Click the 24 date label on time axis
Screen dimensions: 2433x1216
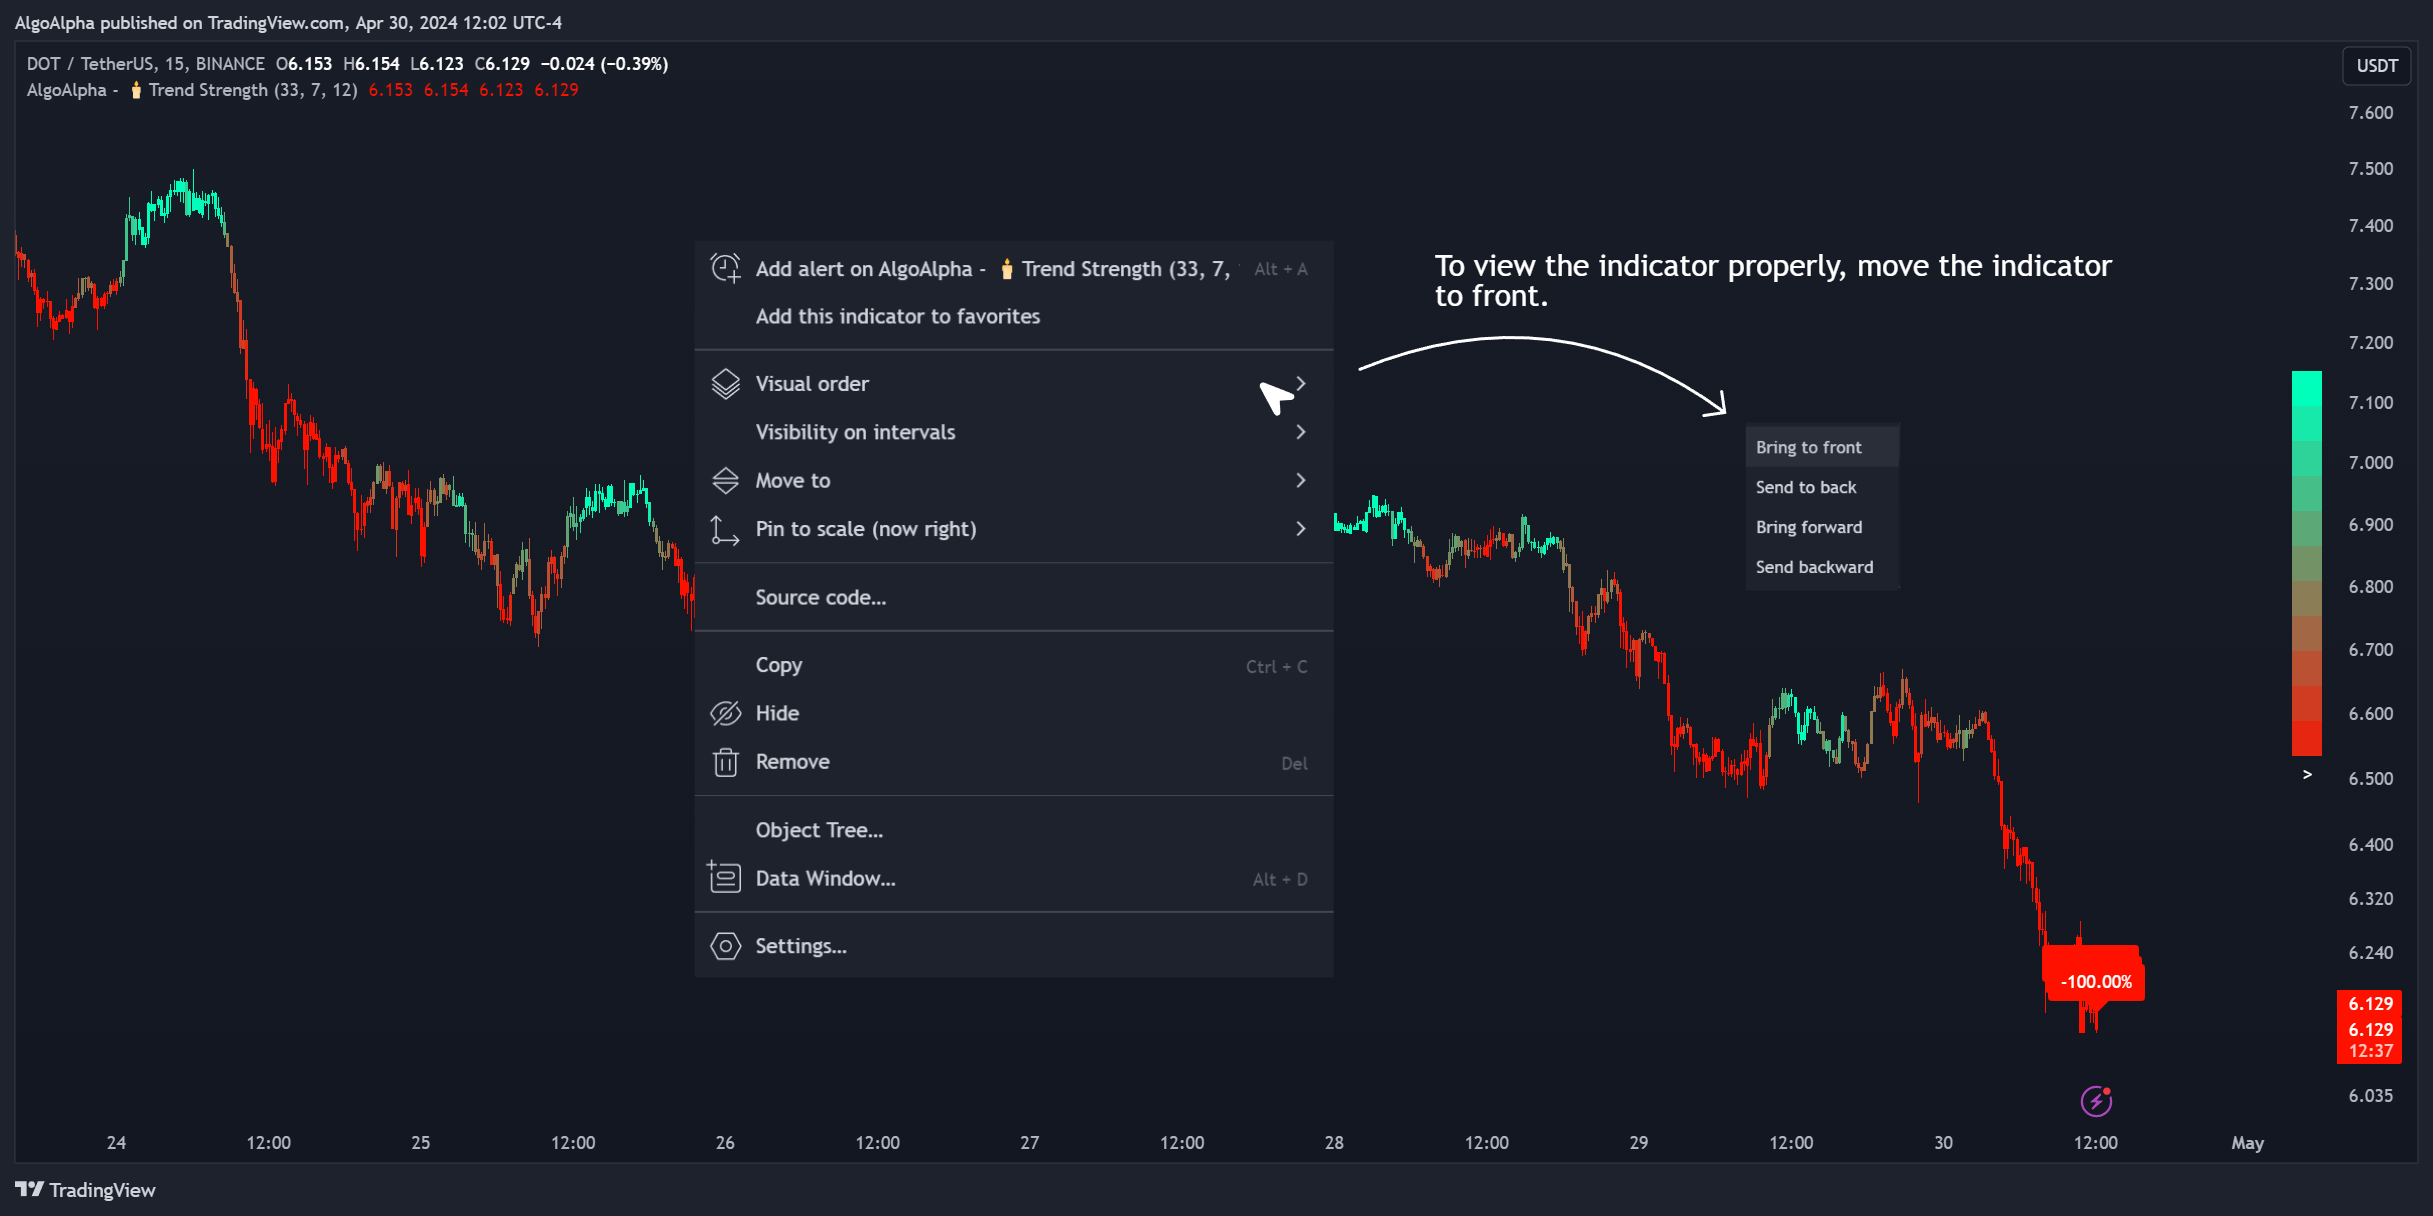pyautogui.click(x=116, y=1143)
